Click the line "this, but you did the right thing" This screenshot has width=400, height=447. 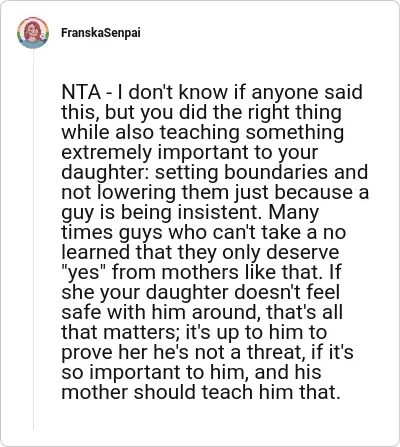[x=201, y=112]
